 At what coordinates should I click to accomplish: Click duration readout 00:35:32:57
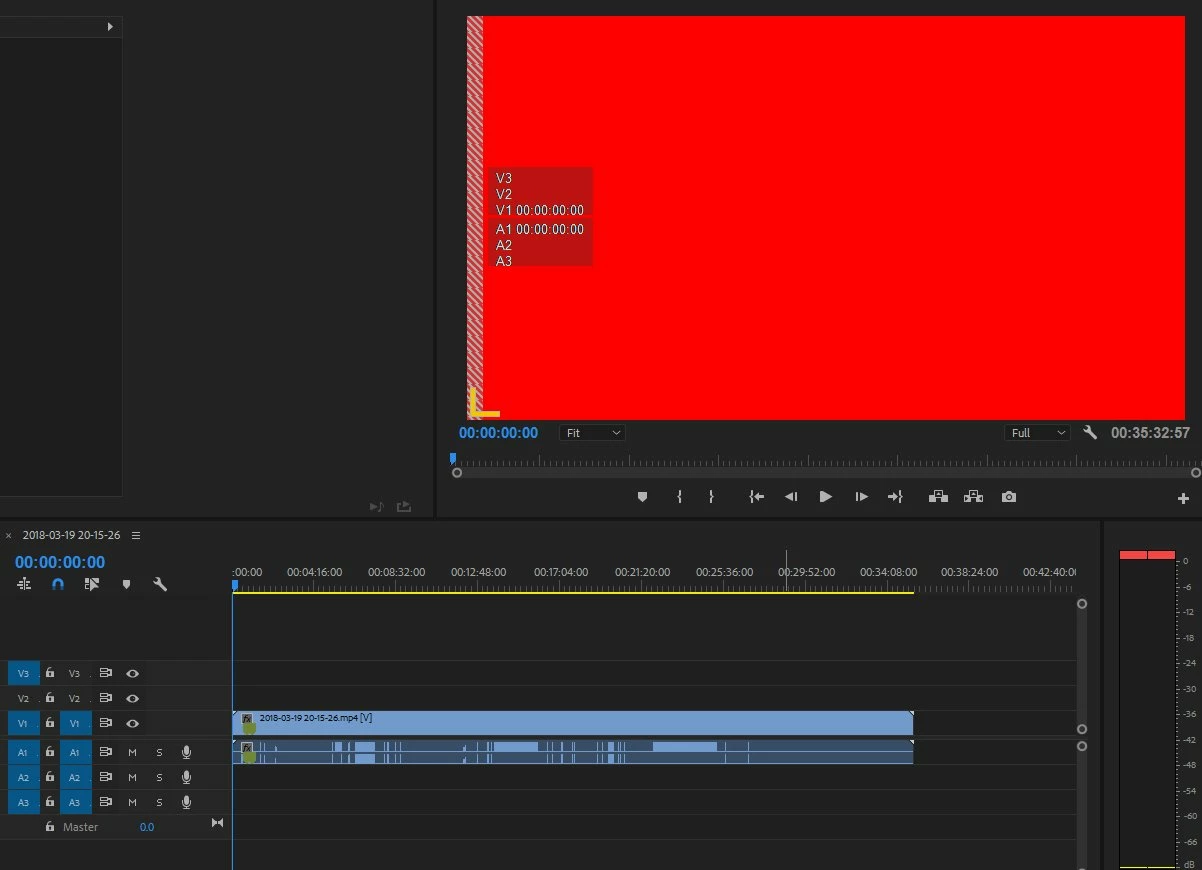click(x=1151, y=433)
